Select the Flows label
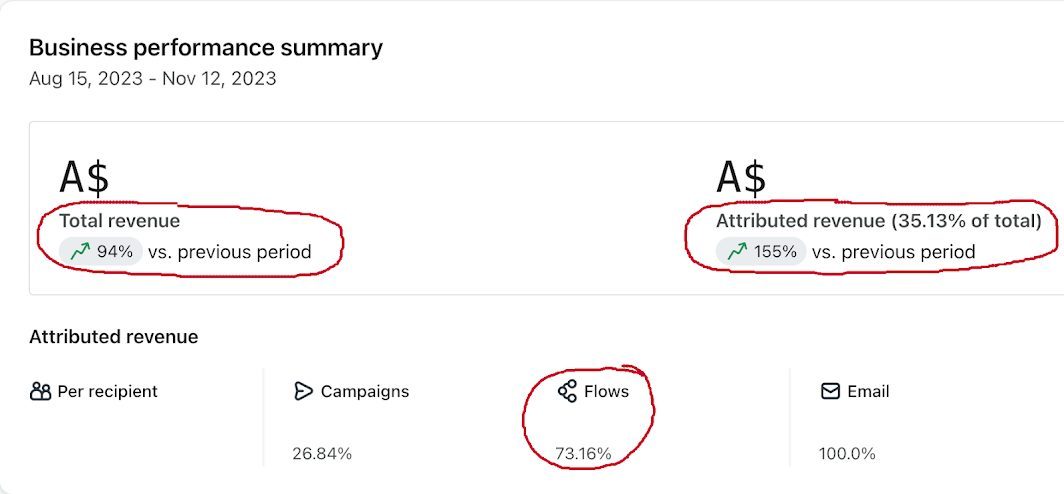Viewport: 1064px width, 494px height. (607, 392)
